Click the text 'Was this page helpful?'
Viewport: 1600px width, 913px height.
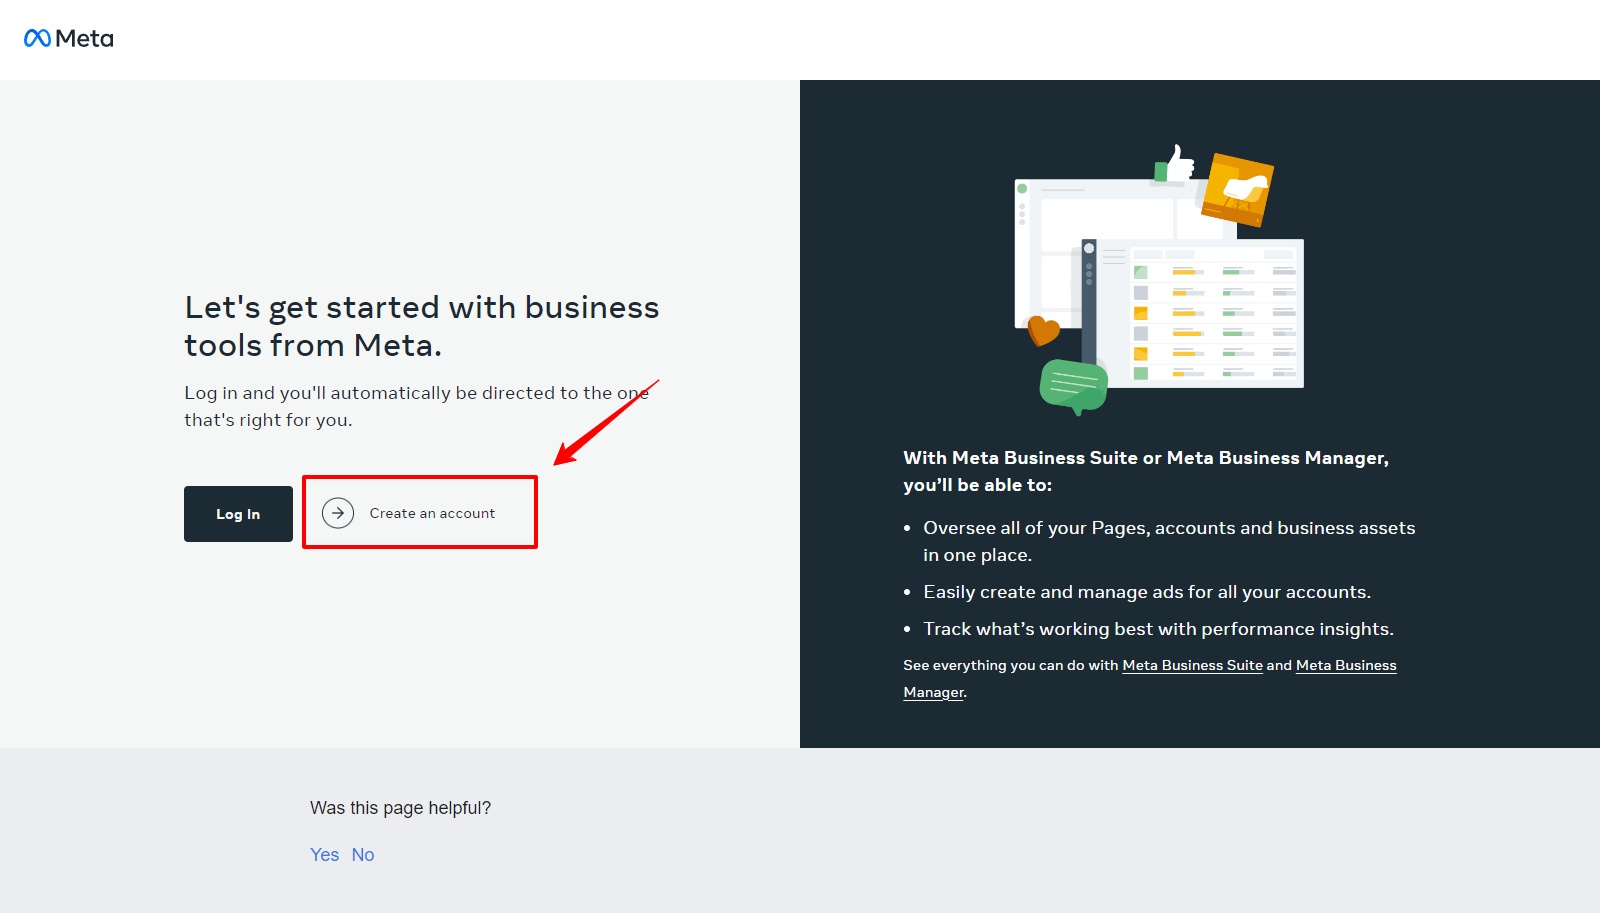[x=400, y=808]
